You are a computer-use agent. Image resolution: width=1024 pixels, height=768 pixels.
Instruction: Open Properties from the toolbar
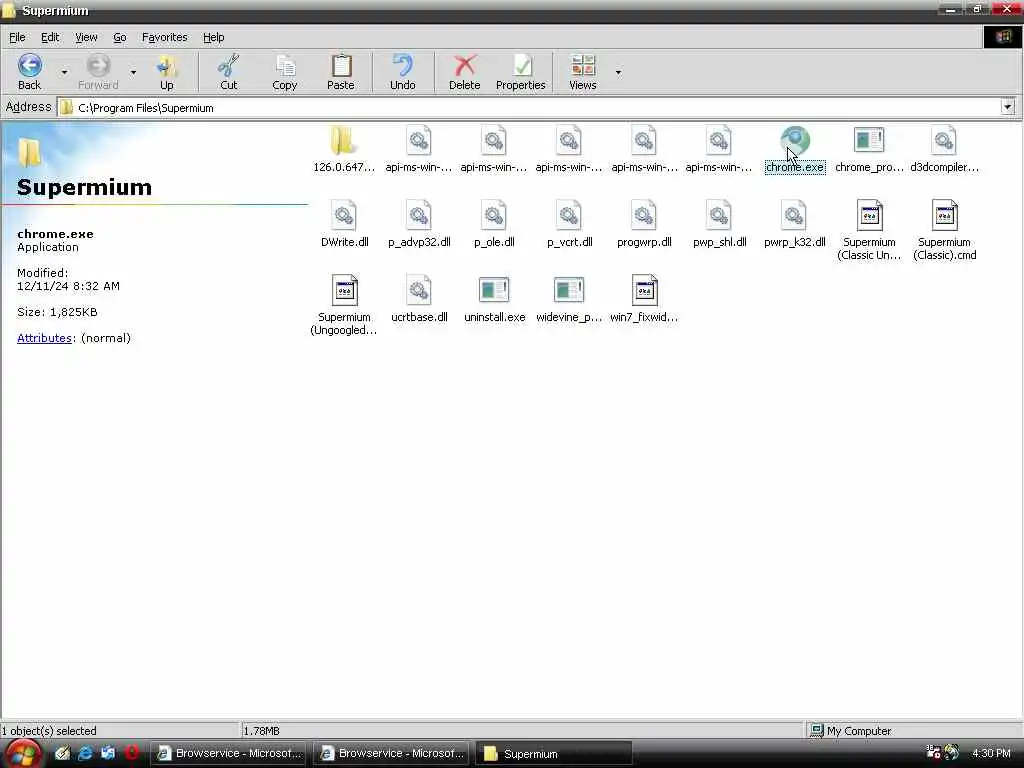(x=520, y=72)
